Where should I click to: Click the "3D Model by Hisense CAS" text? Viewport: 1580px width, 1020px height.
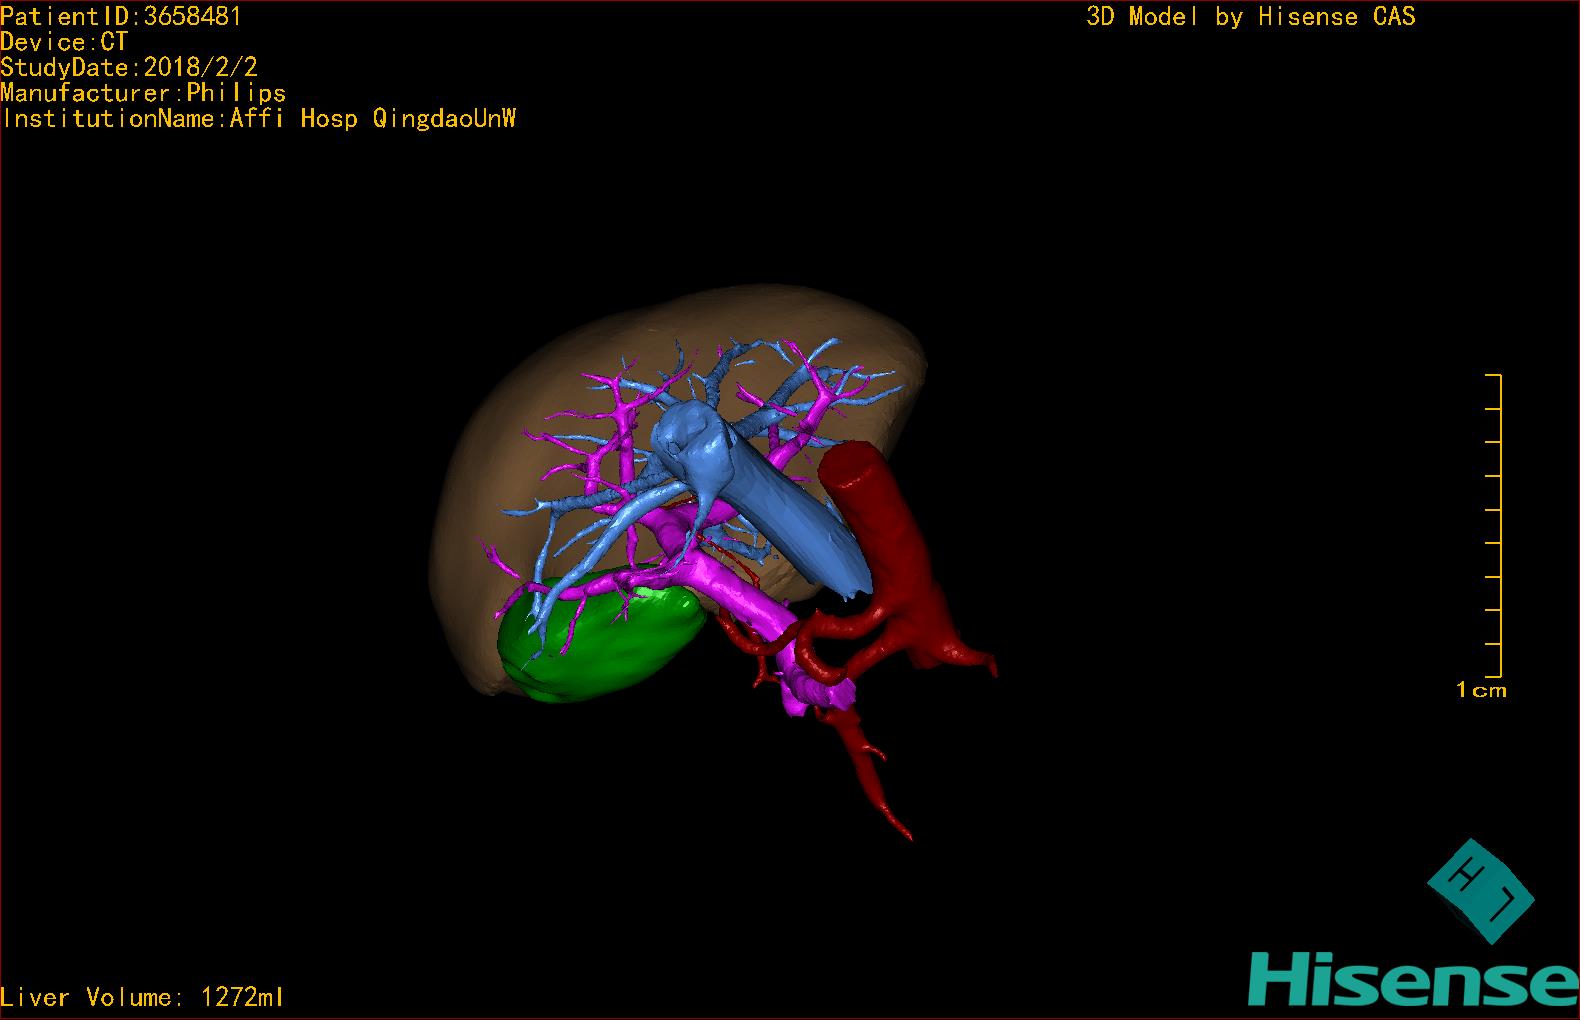point(1251,17)
